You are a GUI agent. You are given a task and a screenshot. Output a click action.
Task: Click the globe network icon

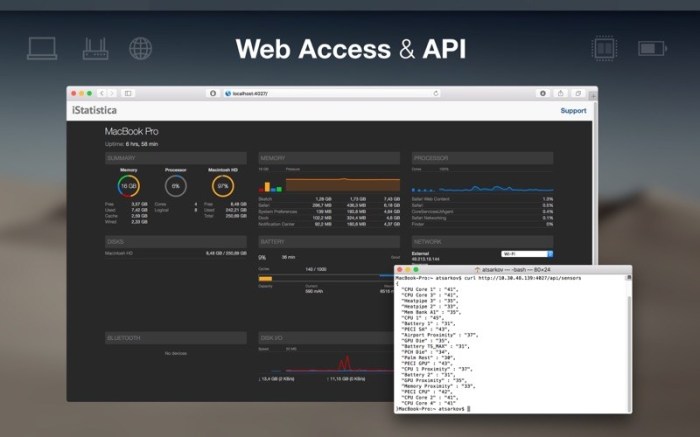pos(140,48)
